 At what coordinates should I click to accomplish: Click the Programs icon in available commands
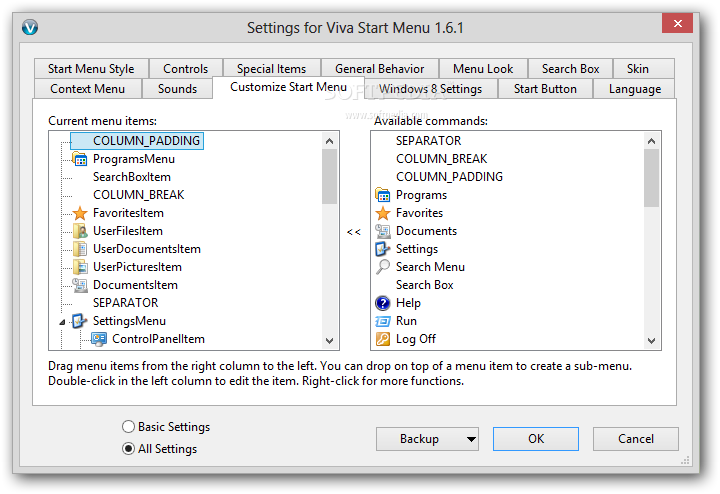(x=382, y=195)
